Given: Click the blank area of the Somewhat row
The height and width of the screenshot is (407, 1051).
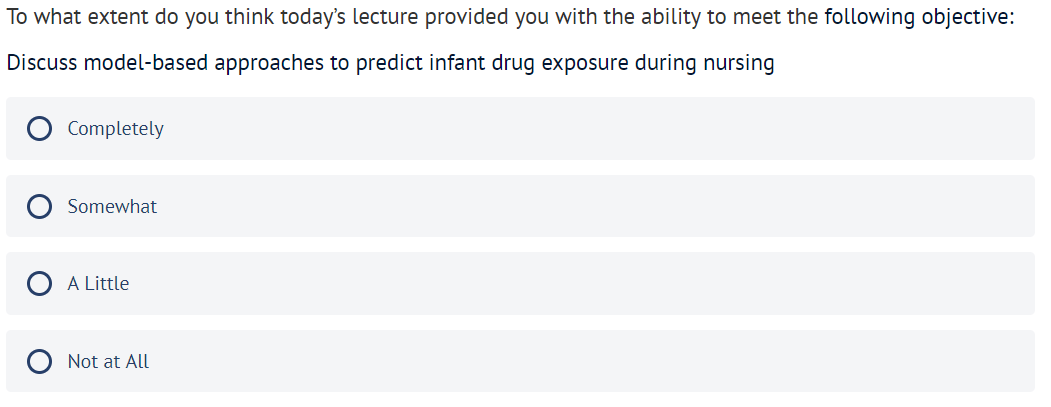Looking at the screenshot, I should pos(600,207).
